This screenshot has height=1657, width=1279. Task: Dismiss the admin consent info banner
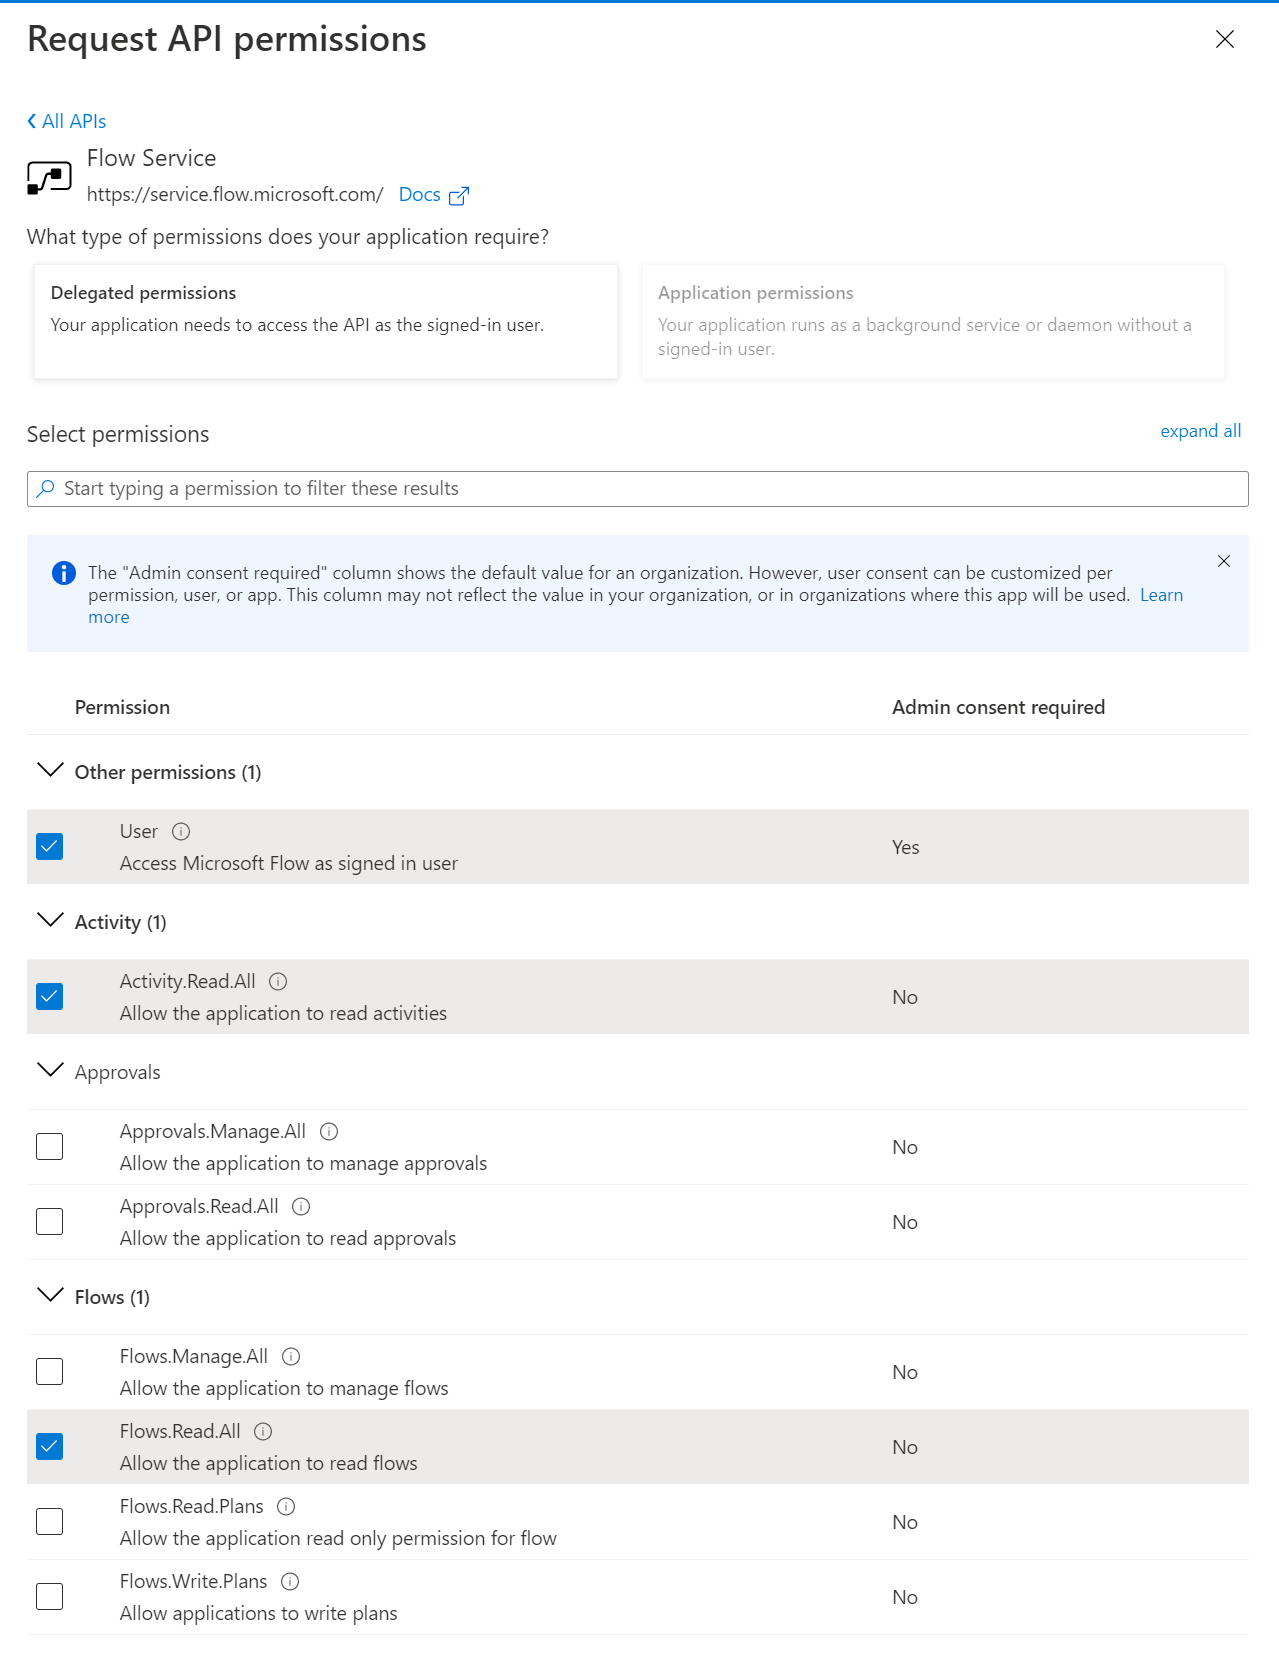pos(1223,561)
